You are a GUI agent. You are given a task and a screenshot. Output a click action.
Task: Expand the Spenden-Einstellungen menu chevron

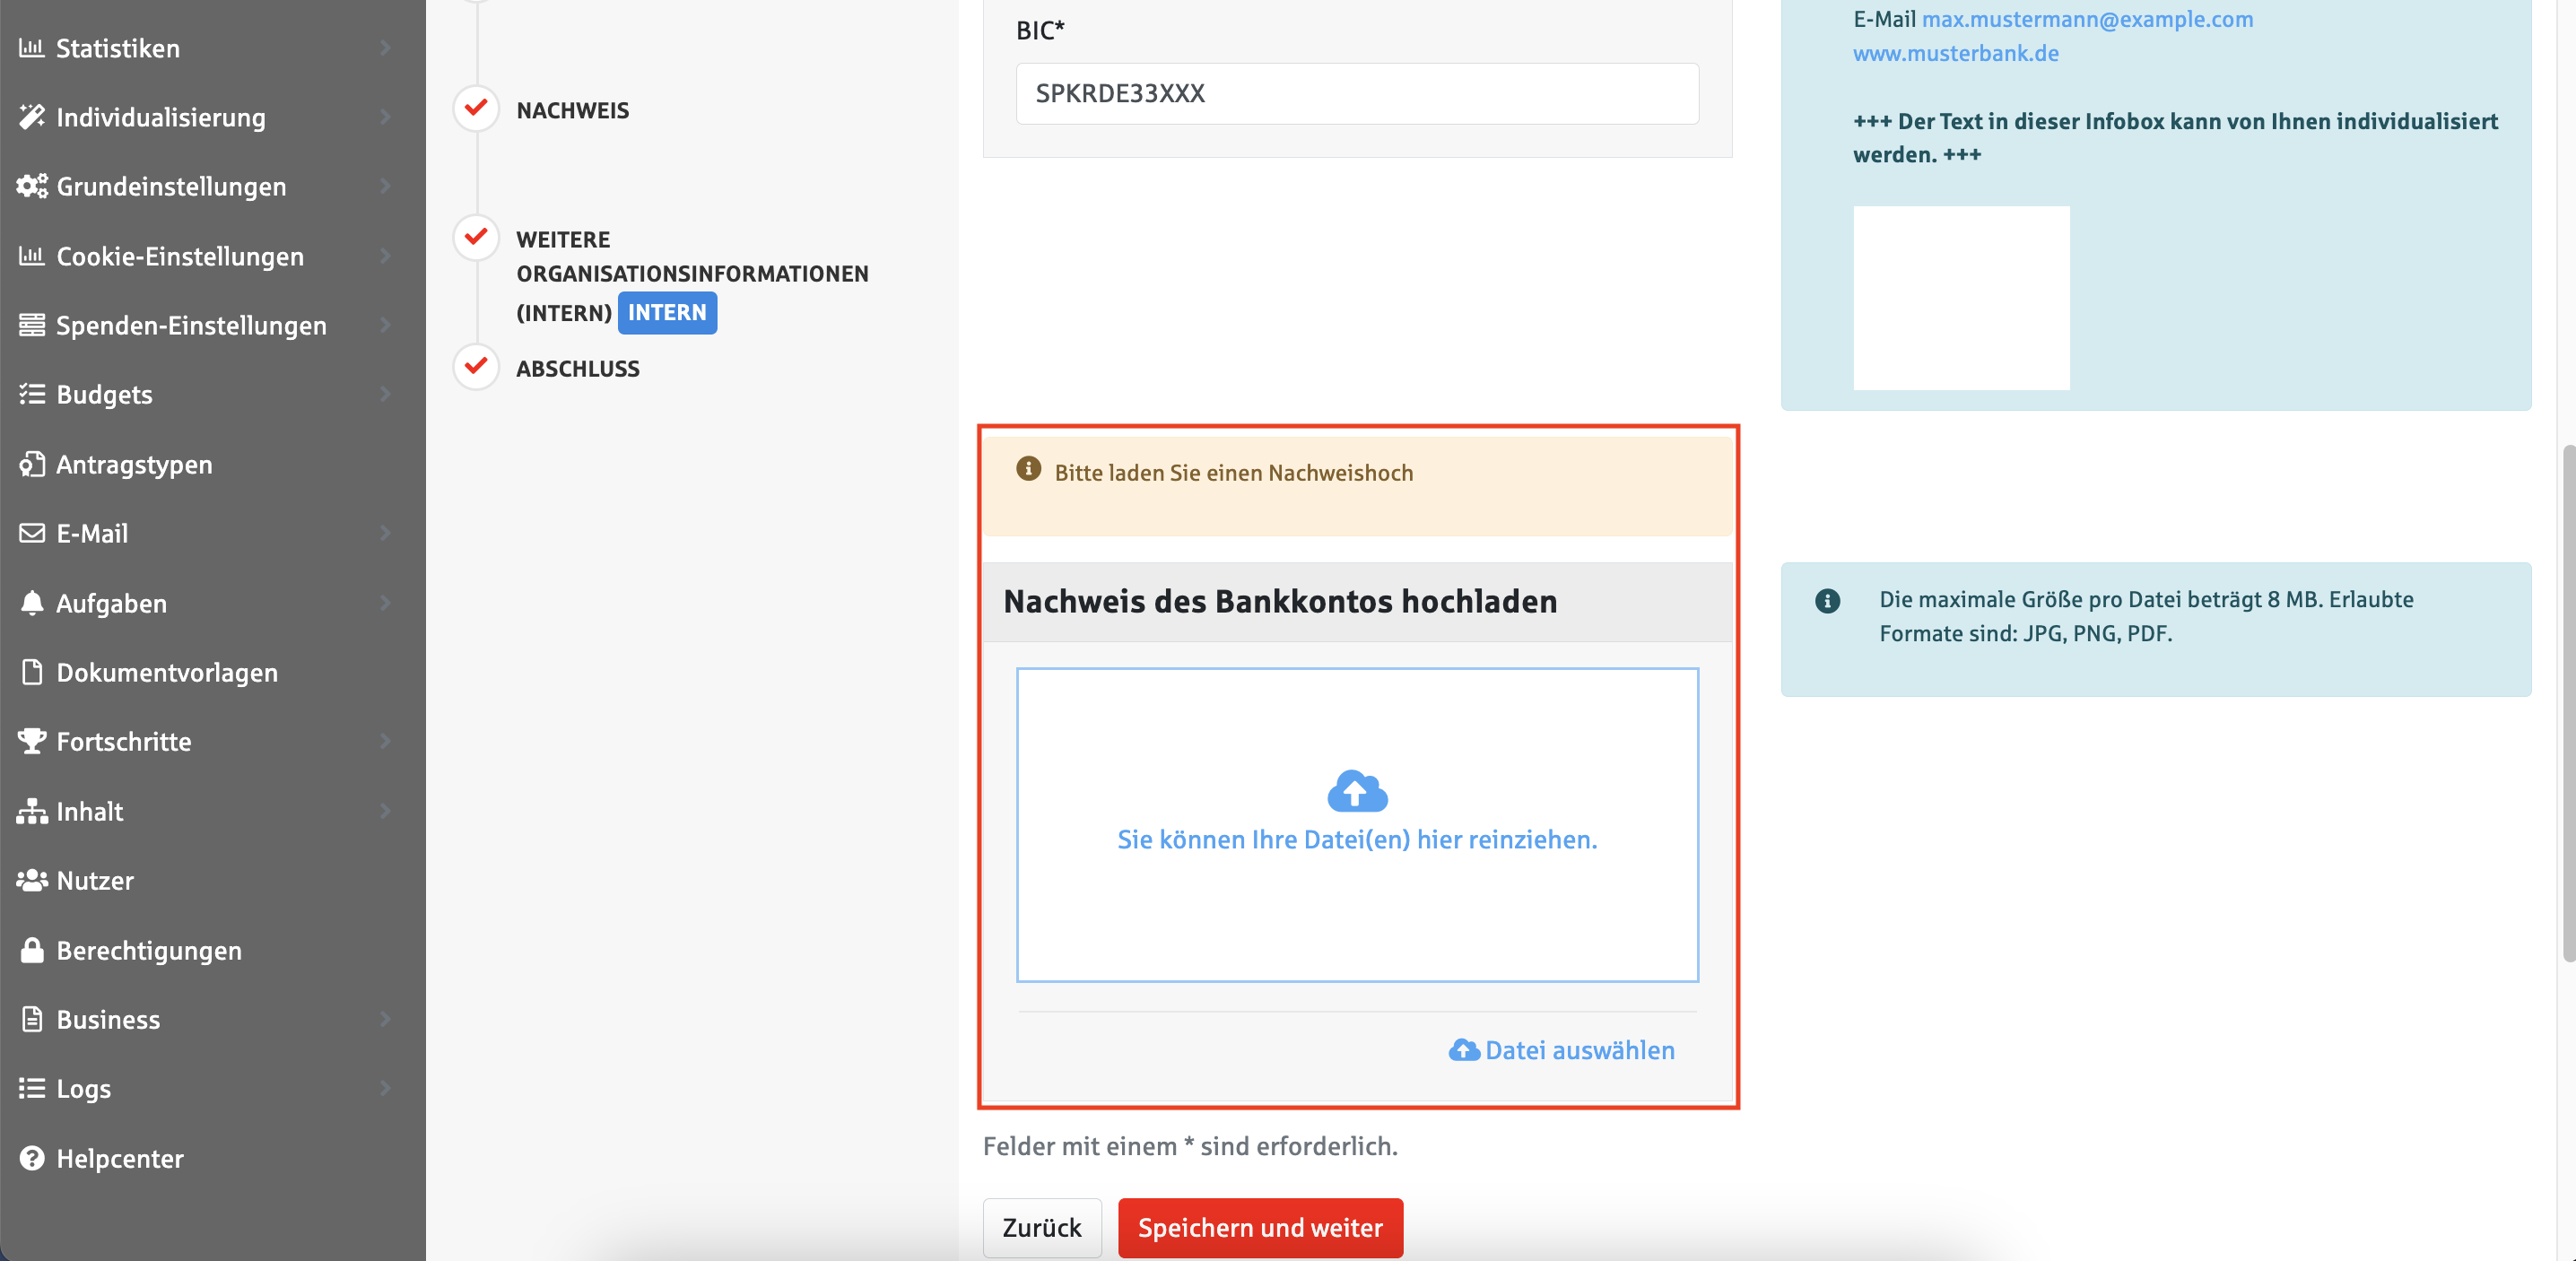pyautogui.click(x=386, y=325)
